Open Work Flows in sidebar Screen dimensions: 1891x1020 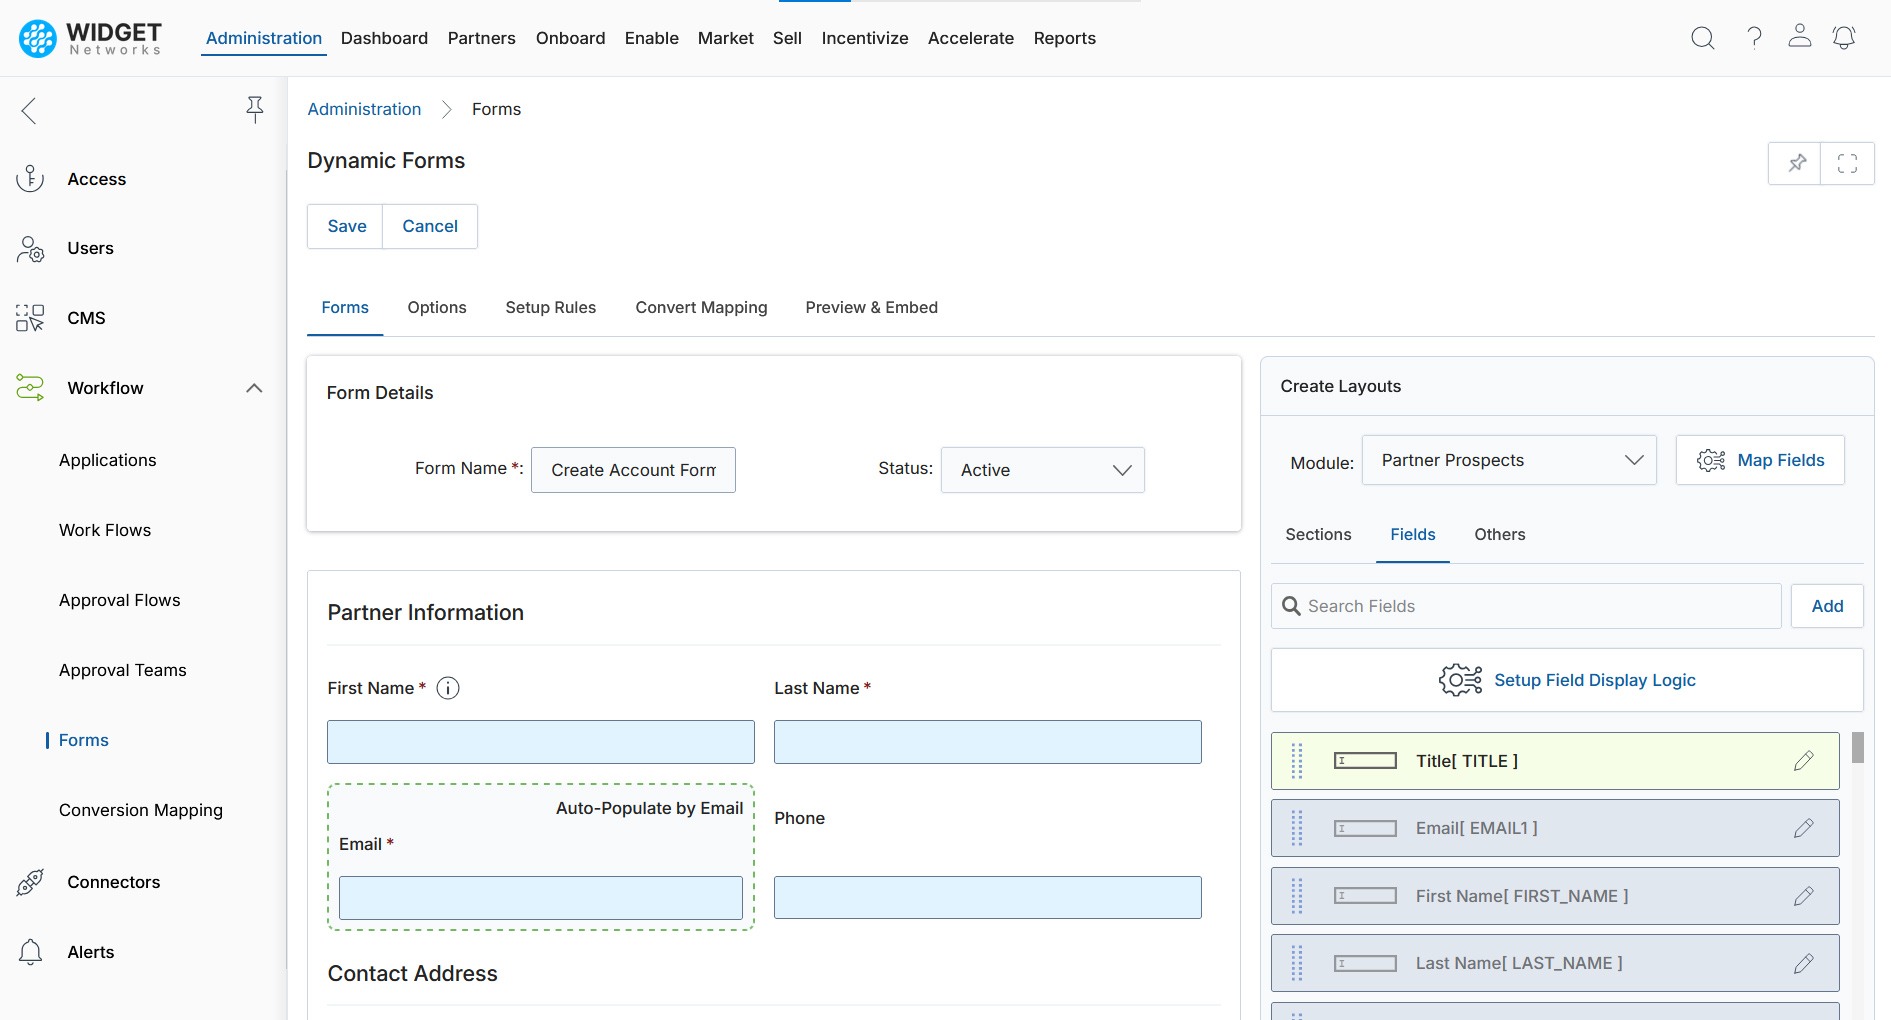point(105,530)
